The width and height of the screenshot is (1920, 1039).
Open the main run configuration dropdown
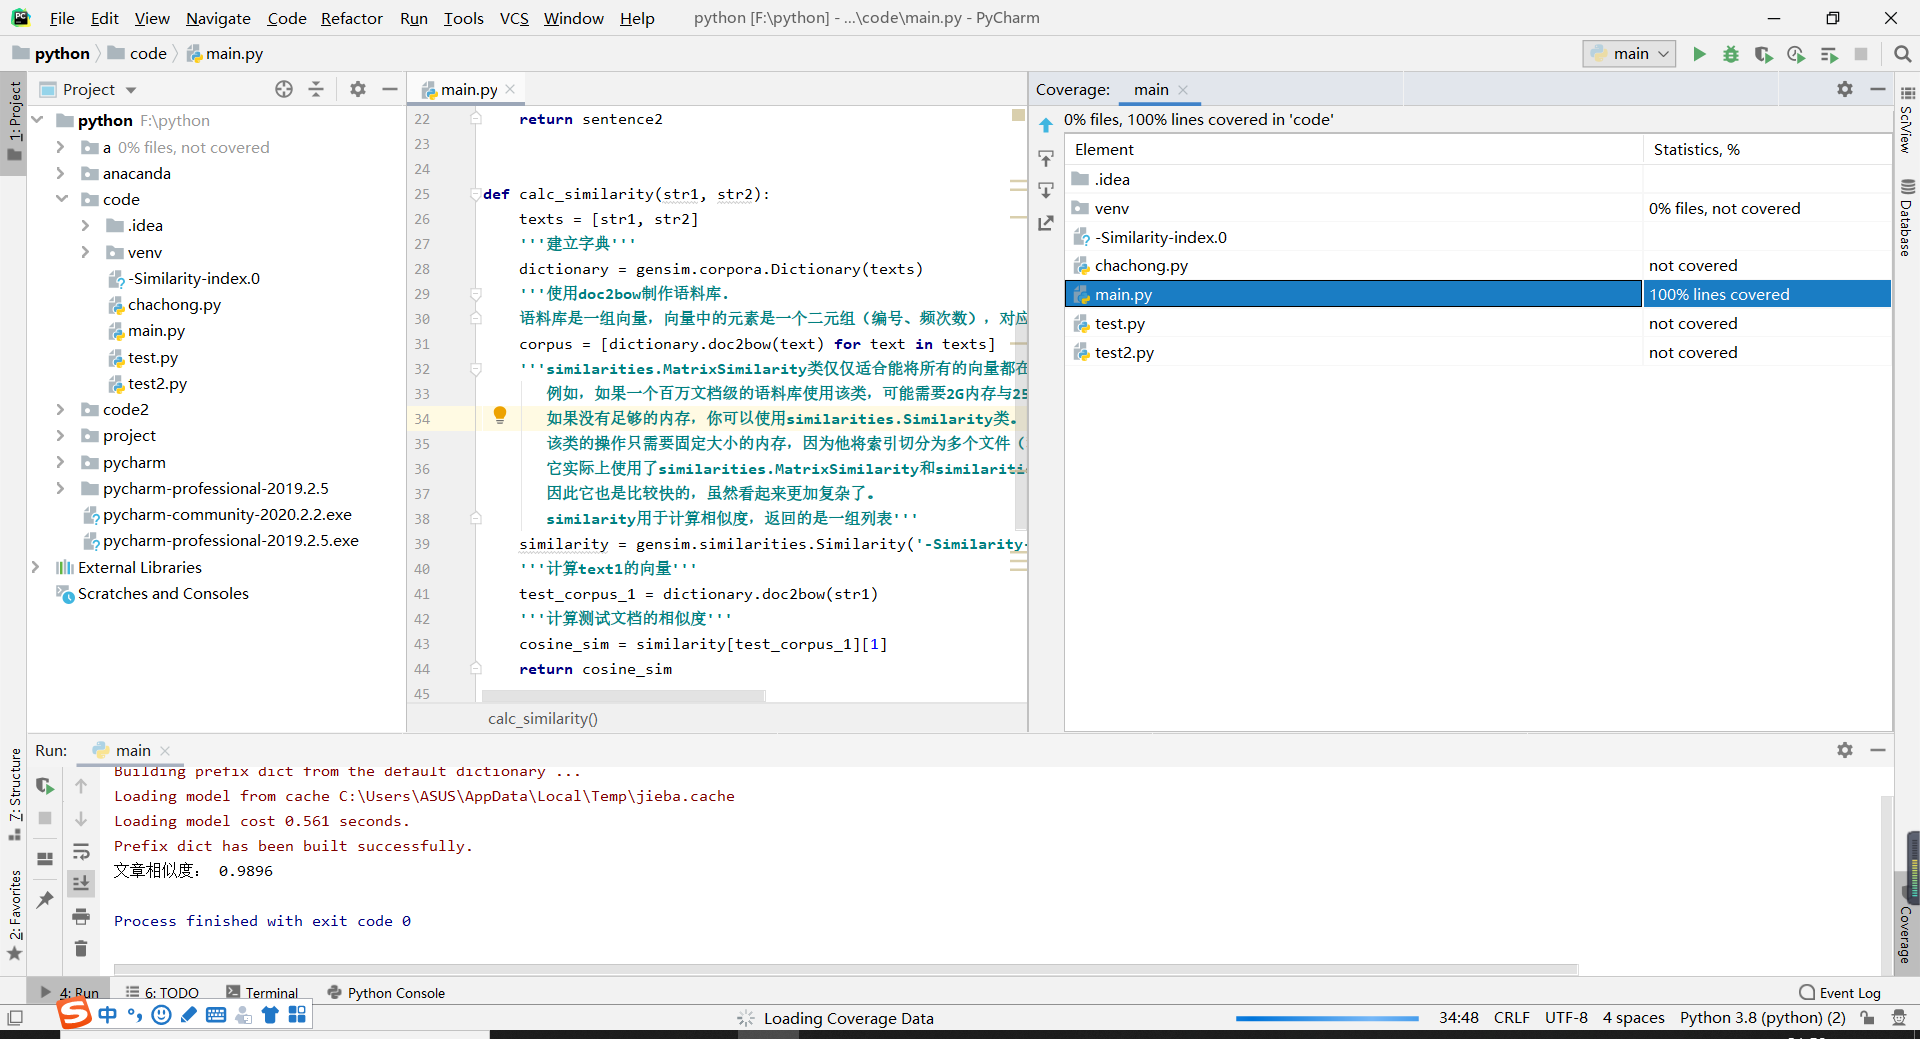point(1630,54)
